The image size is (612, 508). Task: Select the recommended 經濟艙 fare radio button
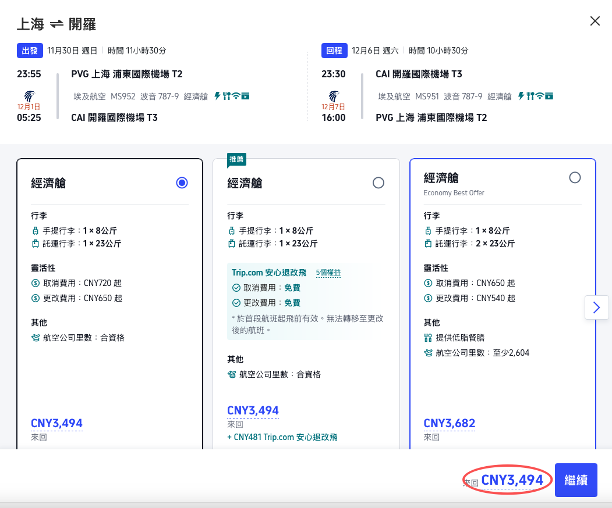click(378, 183)
